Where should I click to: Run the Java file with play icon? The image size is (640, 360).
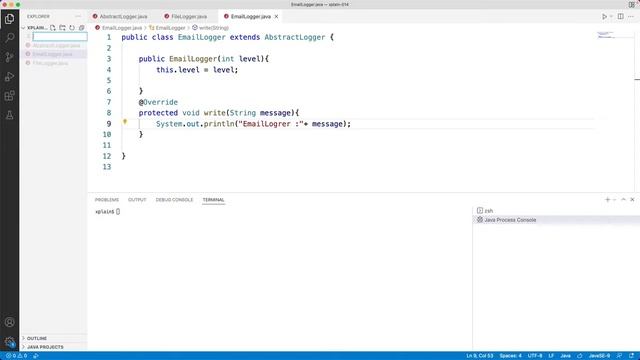604,16
